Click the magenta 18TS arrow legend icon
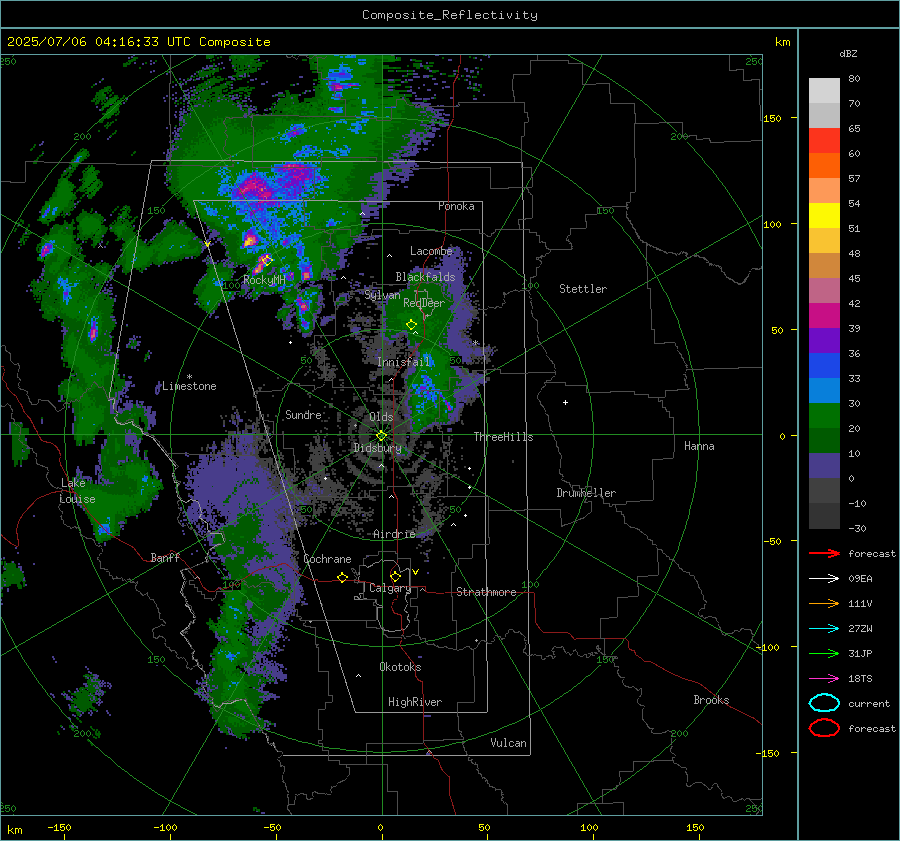The image size is (900, 841). (824, 679)
